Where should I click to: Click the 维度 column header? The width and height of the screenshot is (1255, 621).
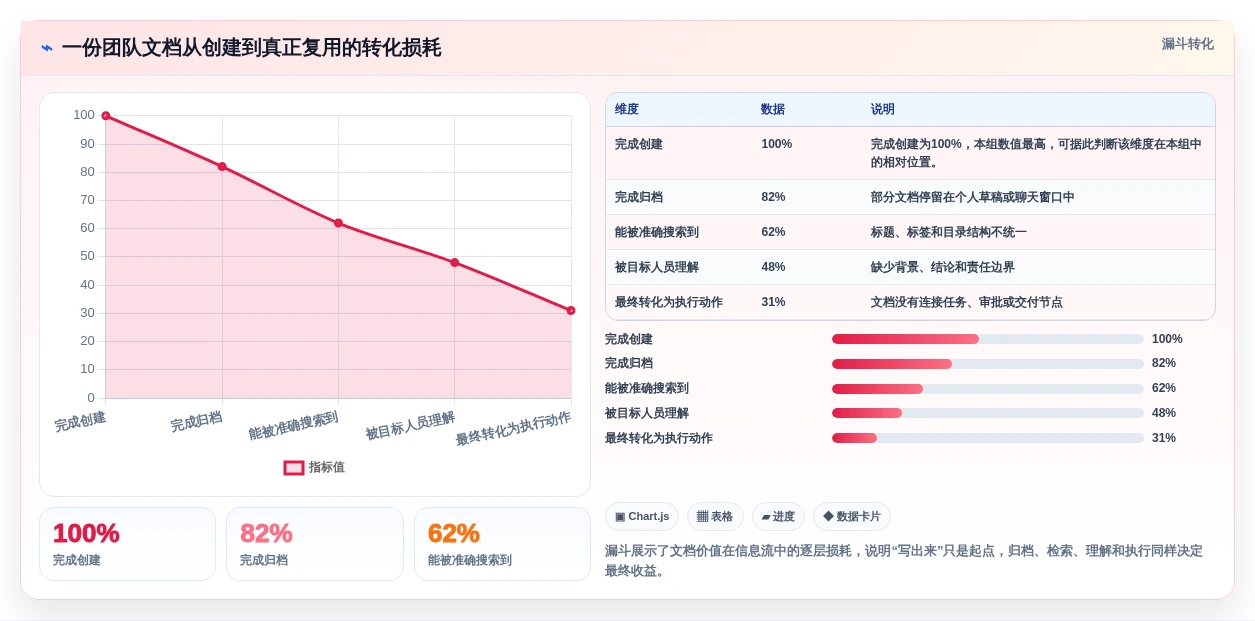pyautogui.click(x=627, y=110)
